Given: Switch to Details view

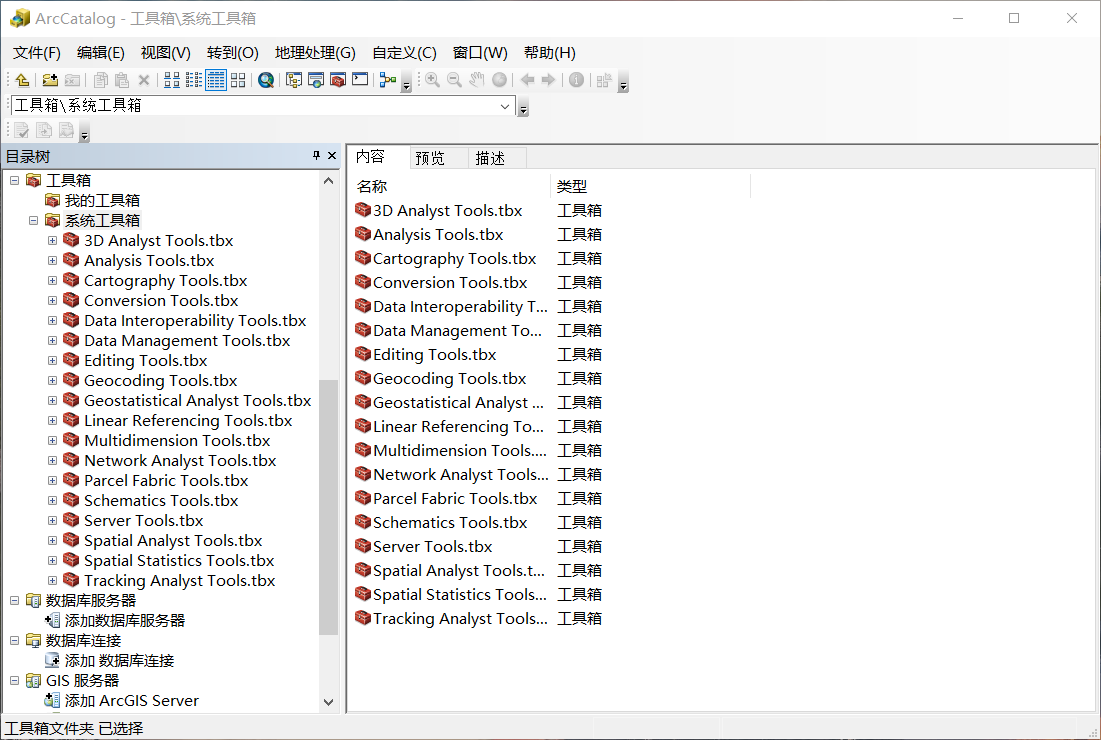Looking at the screenshot, I should [216, 80].
